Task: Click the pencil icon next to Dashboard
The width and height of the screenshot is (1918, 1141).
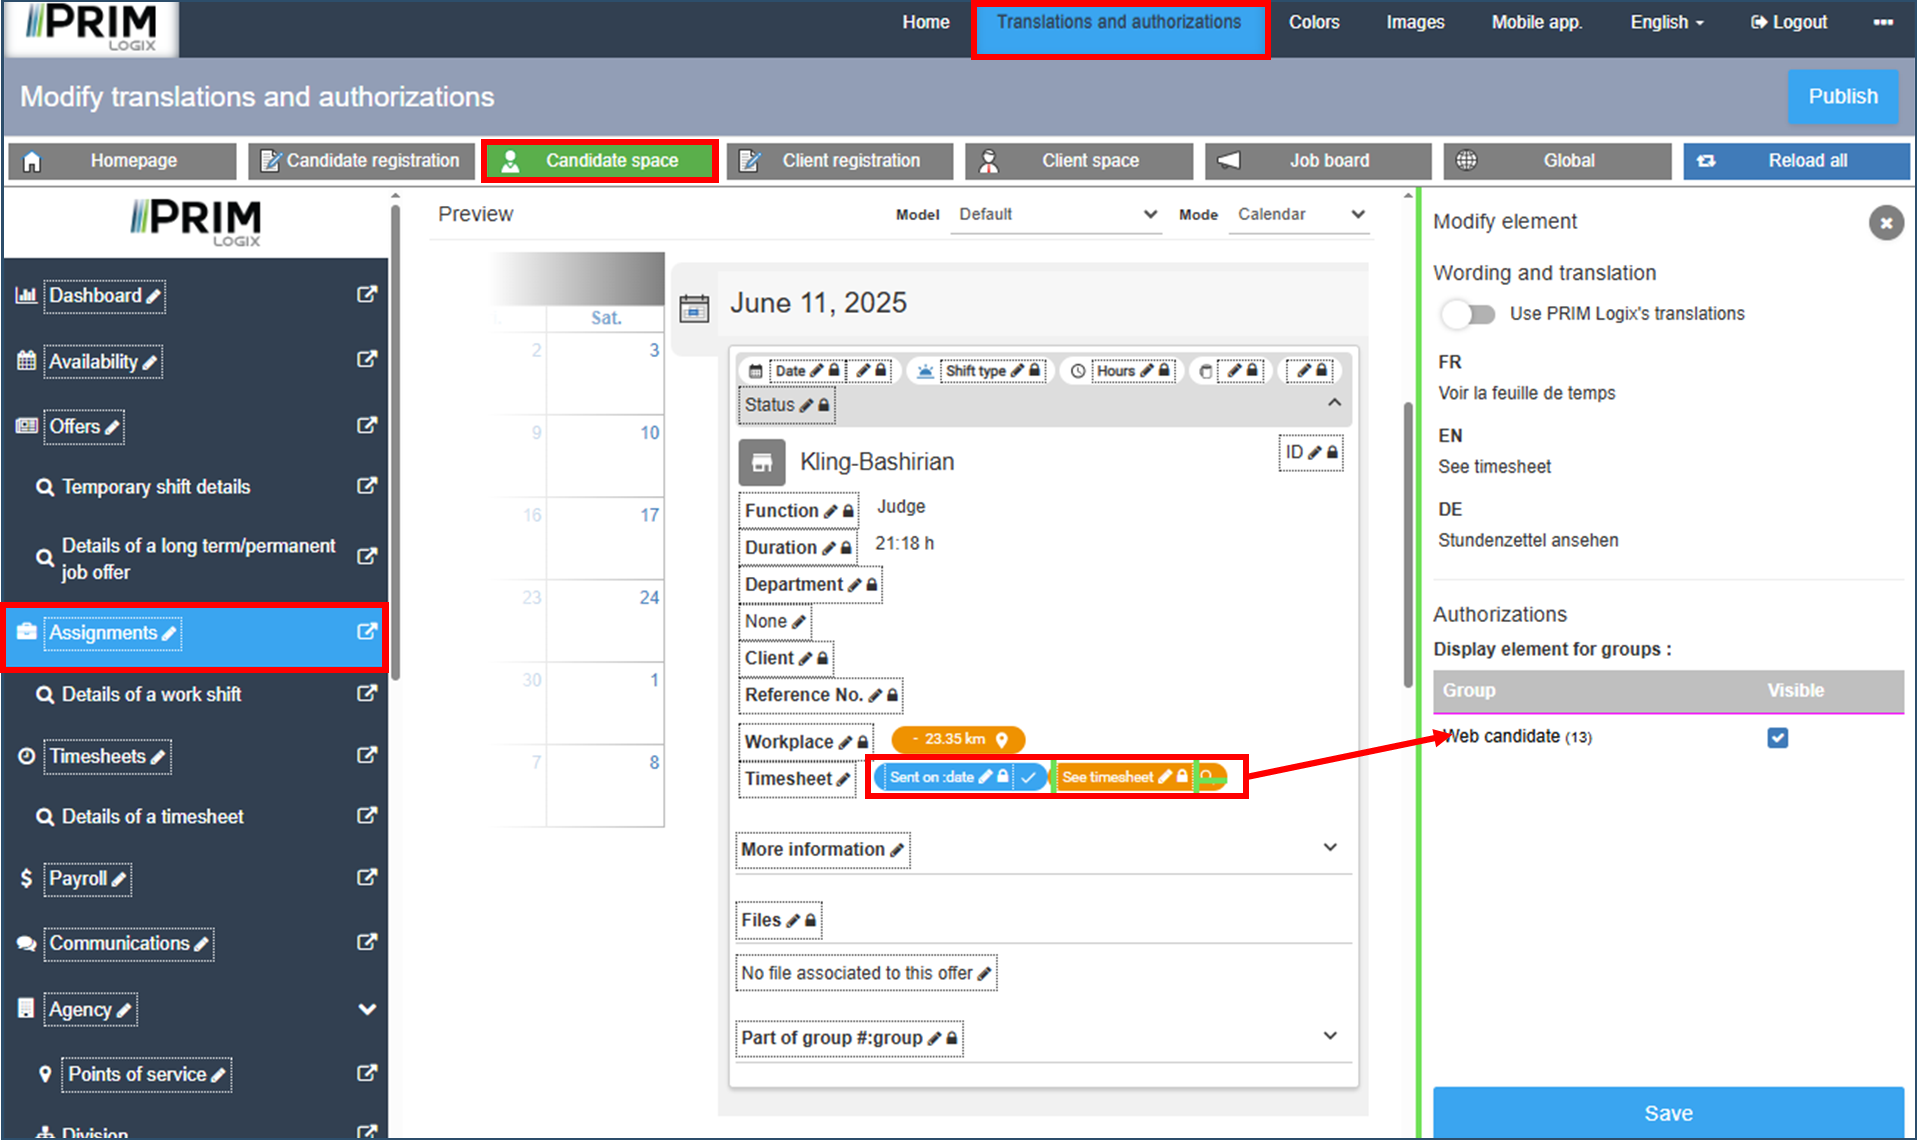Action: (153, 296)
